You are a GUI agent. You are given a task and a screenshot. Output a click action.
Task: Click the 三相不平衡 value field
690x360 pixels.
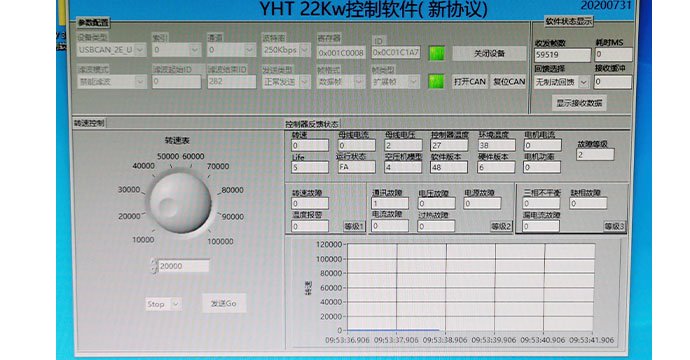(541, 203)
